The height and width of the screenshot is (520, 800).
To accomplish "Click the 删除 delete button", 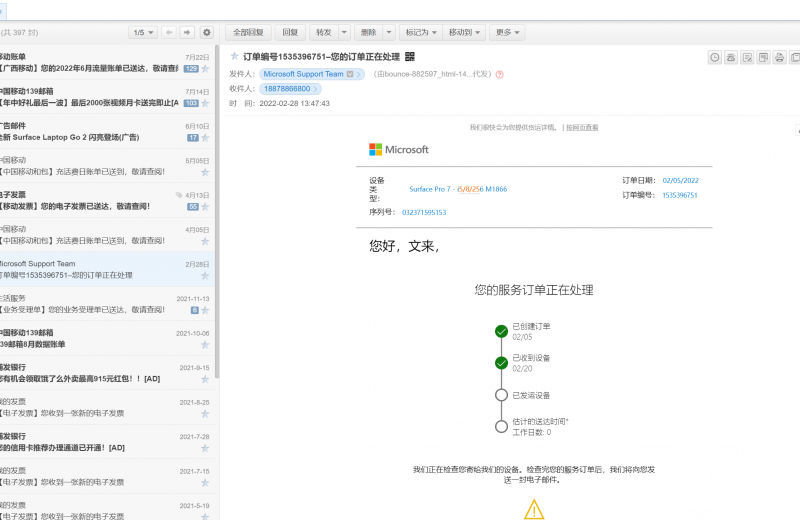I will [368, 33].
